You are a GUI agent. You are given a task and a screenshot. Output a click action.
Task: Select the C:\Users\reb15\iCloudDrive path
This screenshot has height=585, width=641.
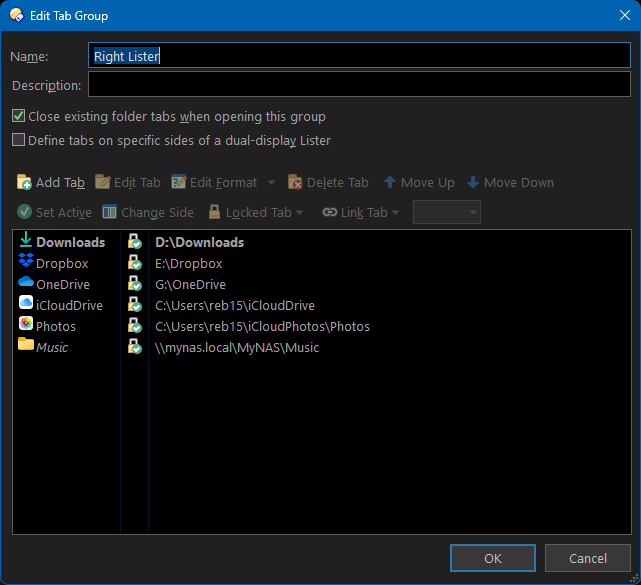click(235, 305)
